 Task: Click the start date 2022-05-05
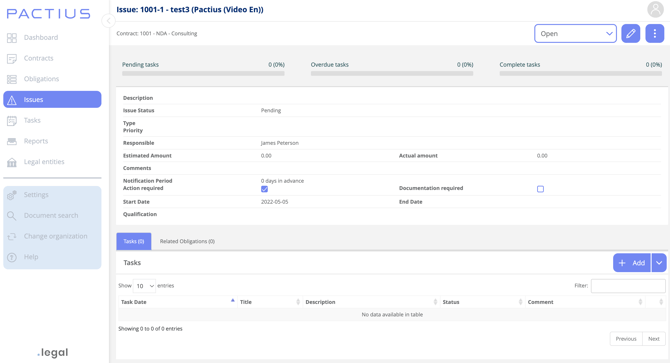274,202
